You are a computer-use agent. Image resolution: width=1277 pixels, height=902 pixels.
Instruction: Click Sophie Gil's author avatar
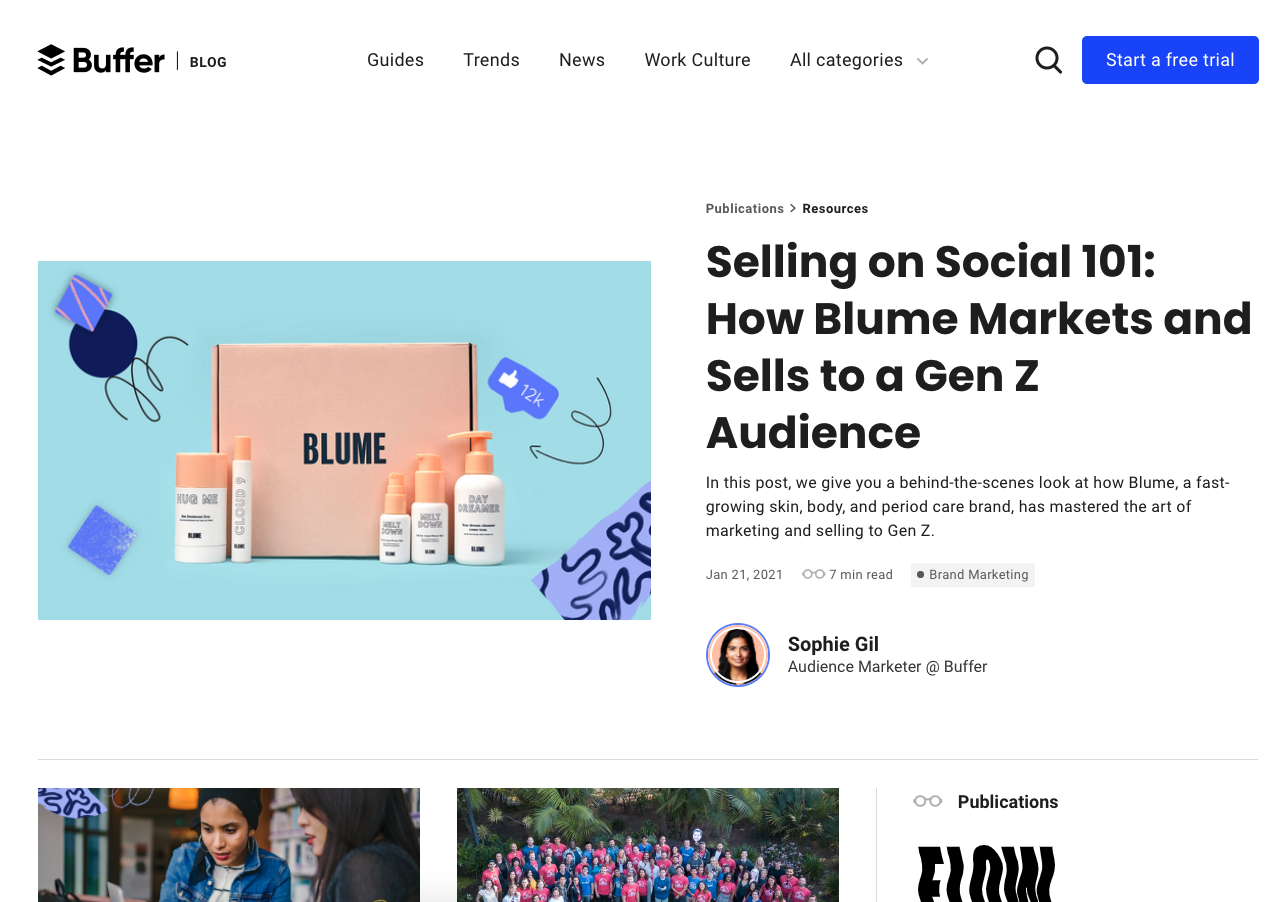(738, 655)
